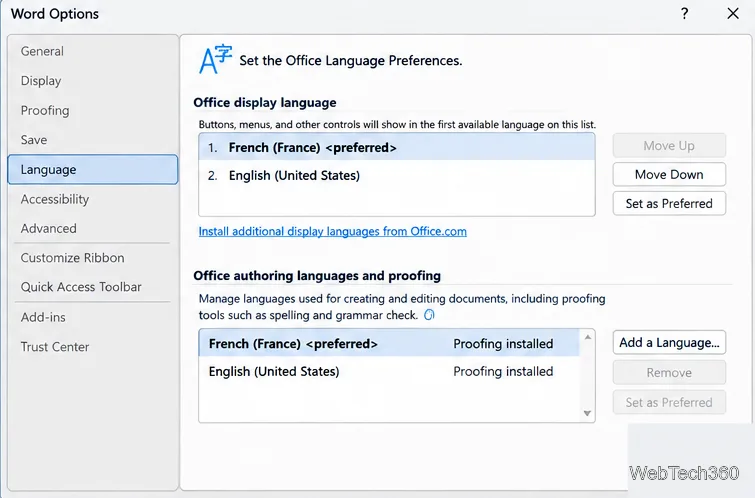755x498 pixels.
Task: Select English (United States) authoring language row
Action: point(389,371)
